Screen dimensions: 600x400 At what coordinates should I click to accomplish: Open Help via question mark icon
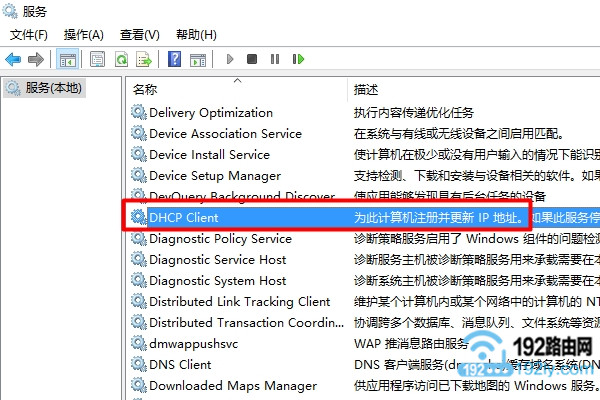pos(174,59)
